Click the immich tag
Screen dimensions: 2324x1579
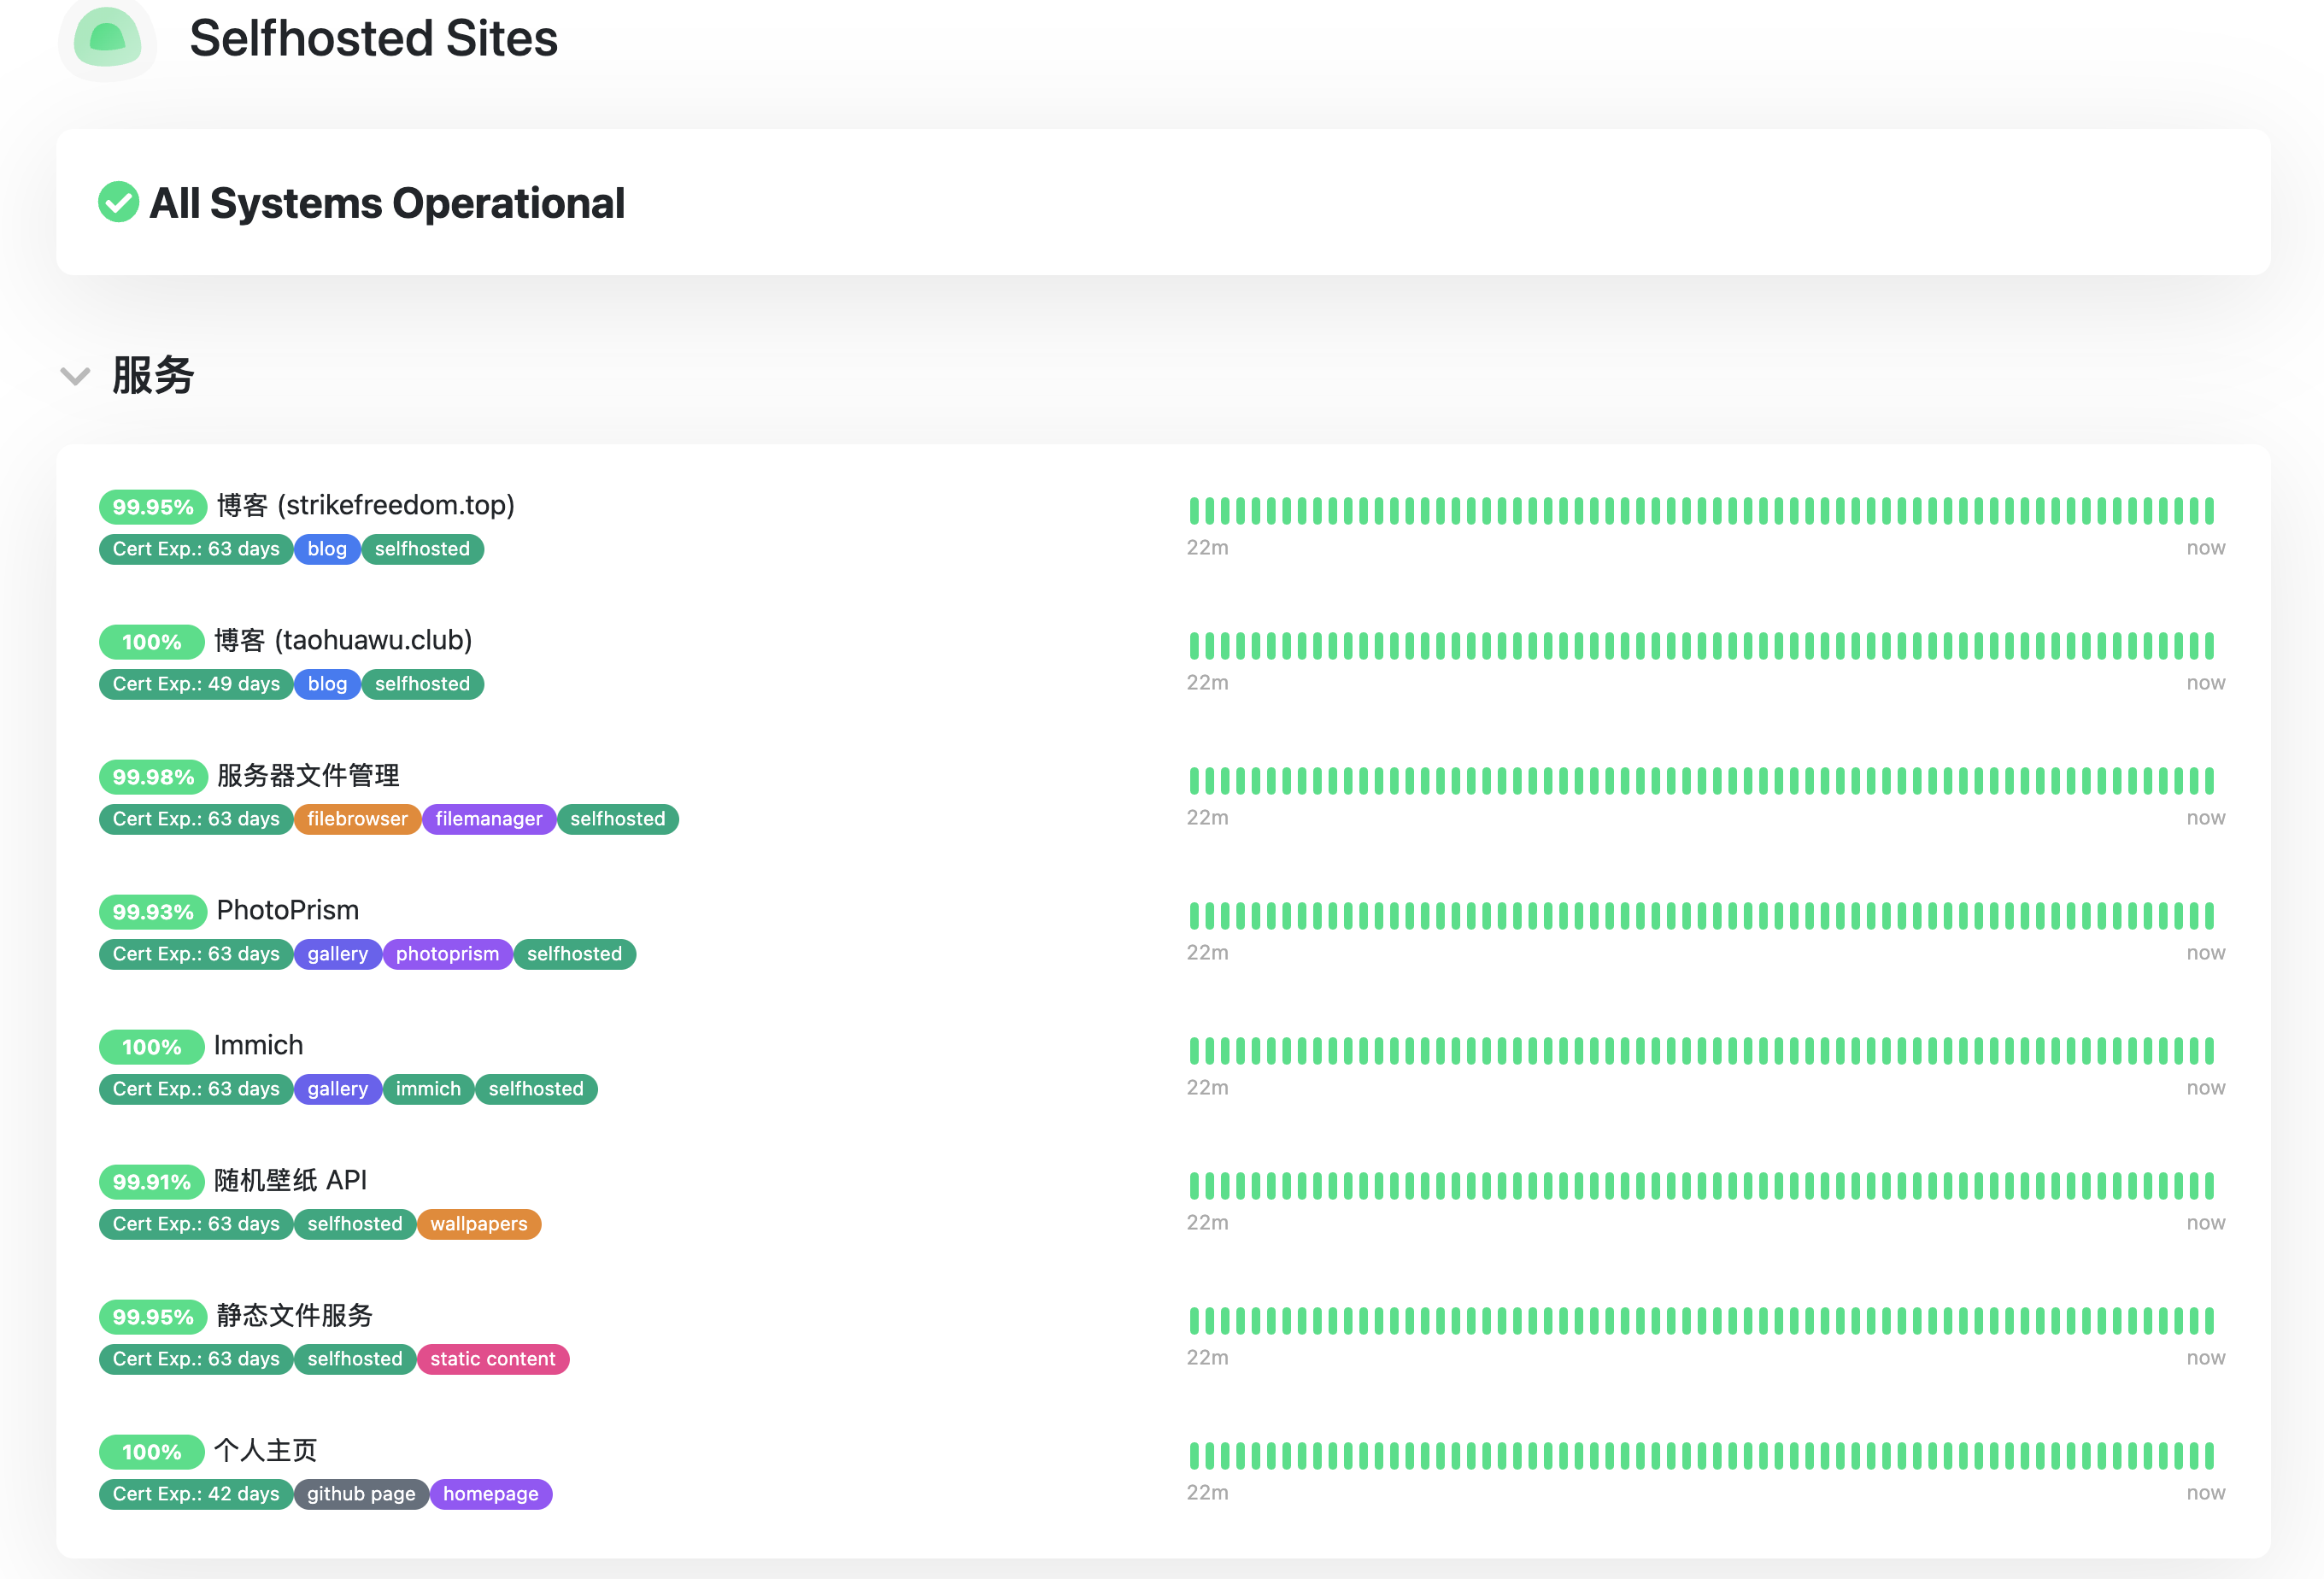428,1089
